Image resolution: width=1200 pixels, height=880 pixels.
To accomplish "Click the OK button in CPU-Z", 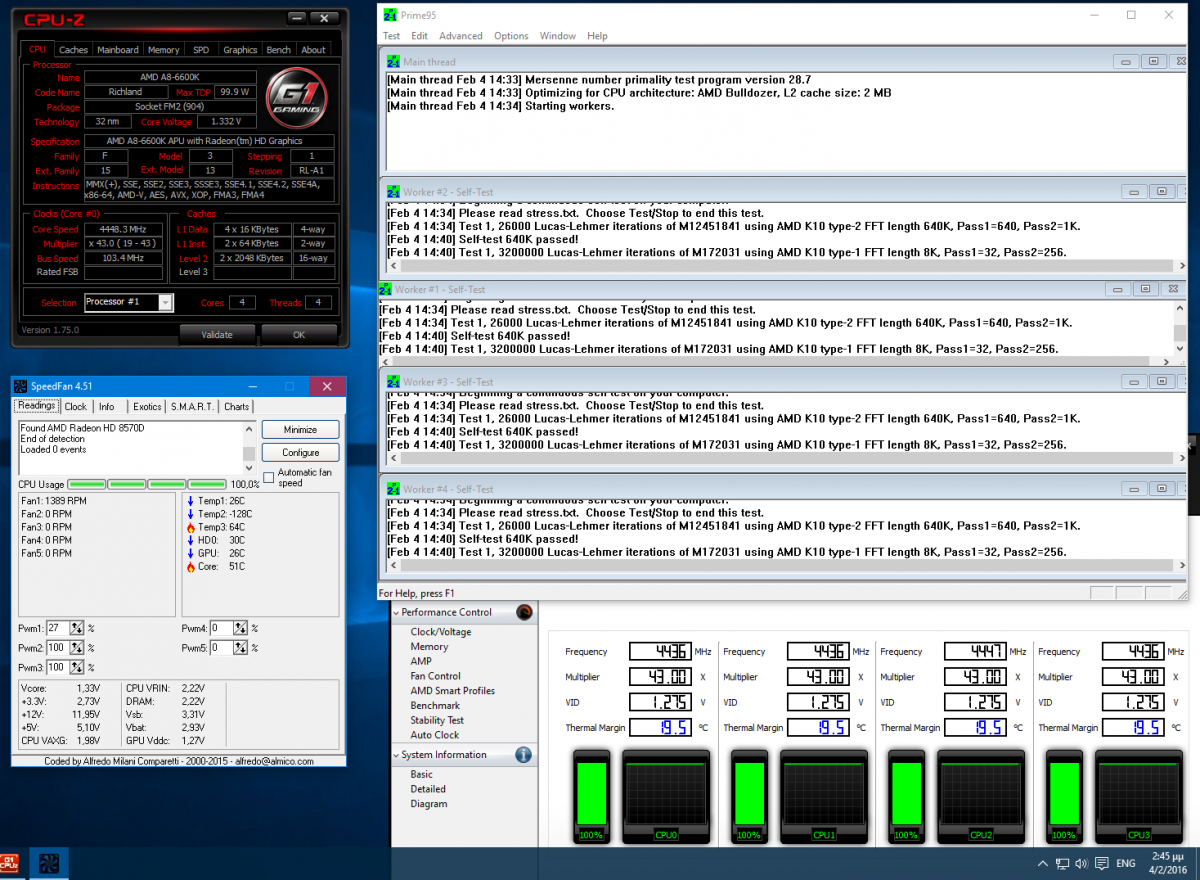I will click(x=299, y=335).
